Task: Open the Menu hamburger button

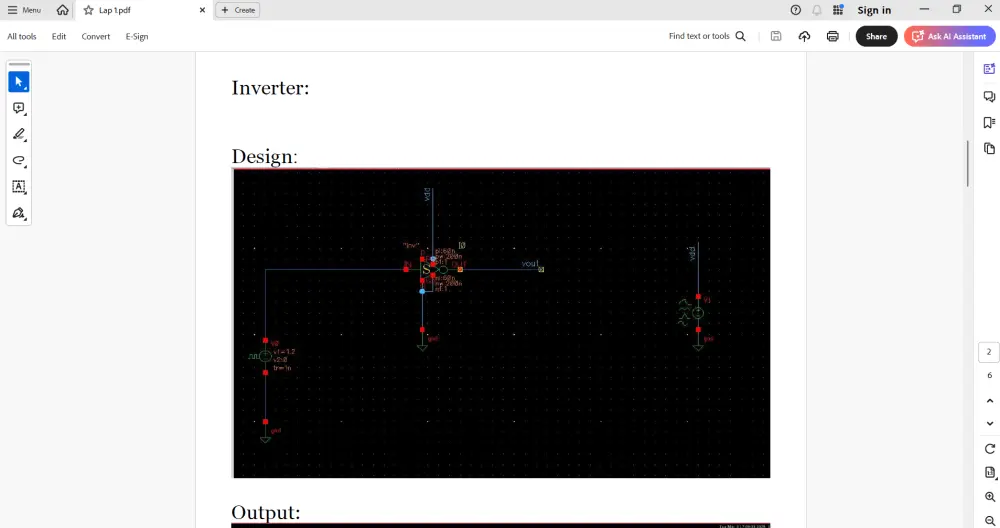Action: click(24, 10)
